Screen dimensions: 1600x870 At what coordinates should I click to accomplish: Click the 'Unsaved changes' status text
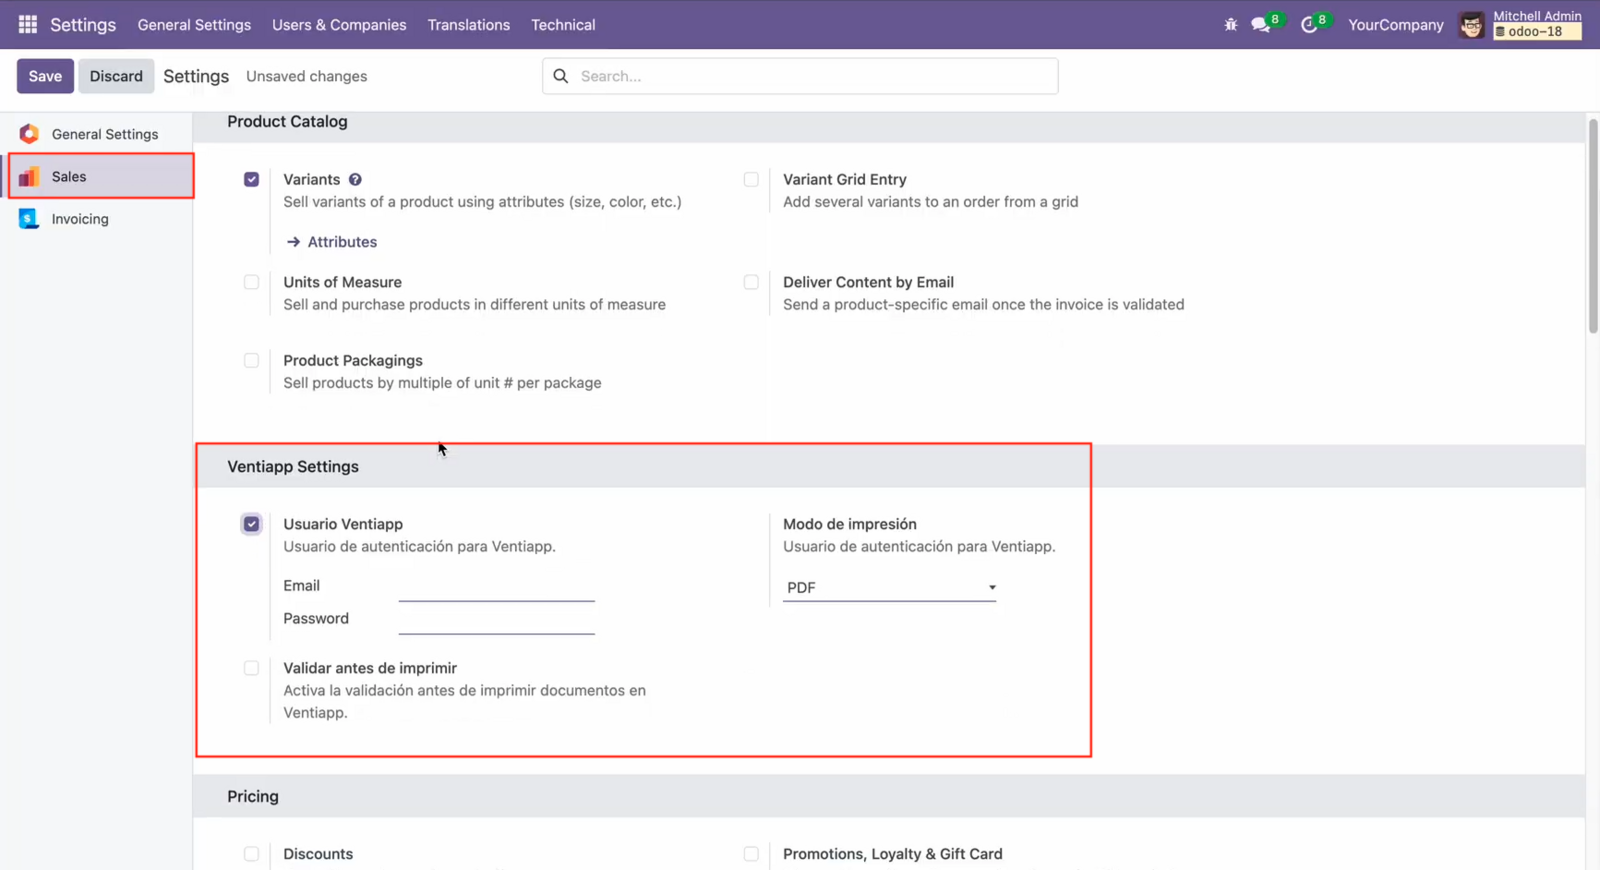[306, 76]
